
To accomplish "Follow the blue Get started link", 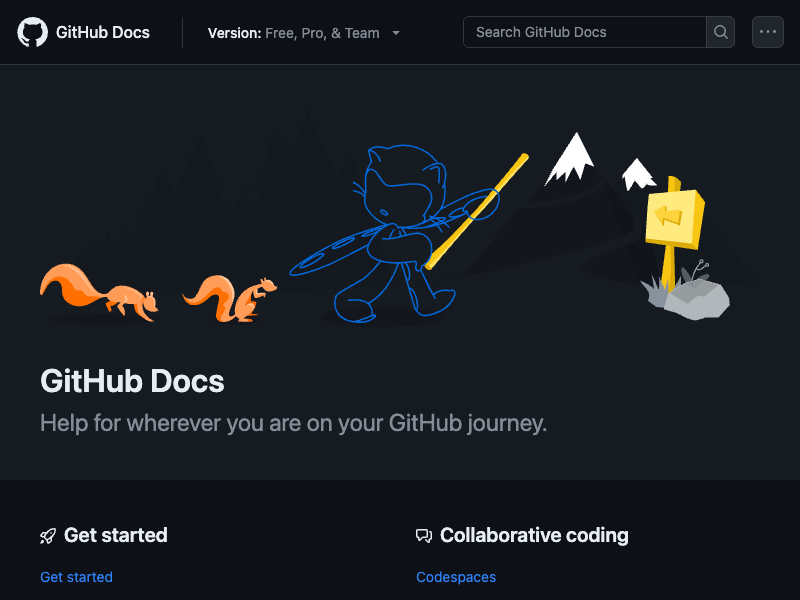I will (77, 577).
